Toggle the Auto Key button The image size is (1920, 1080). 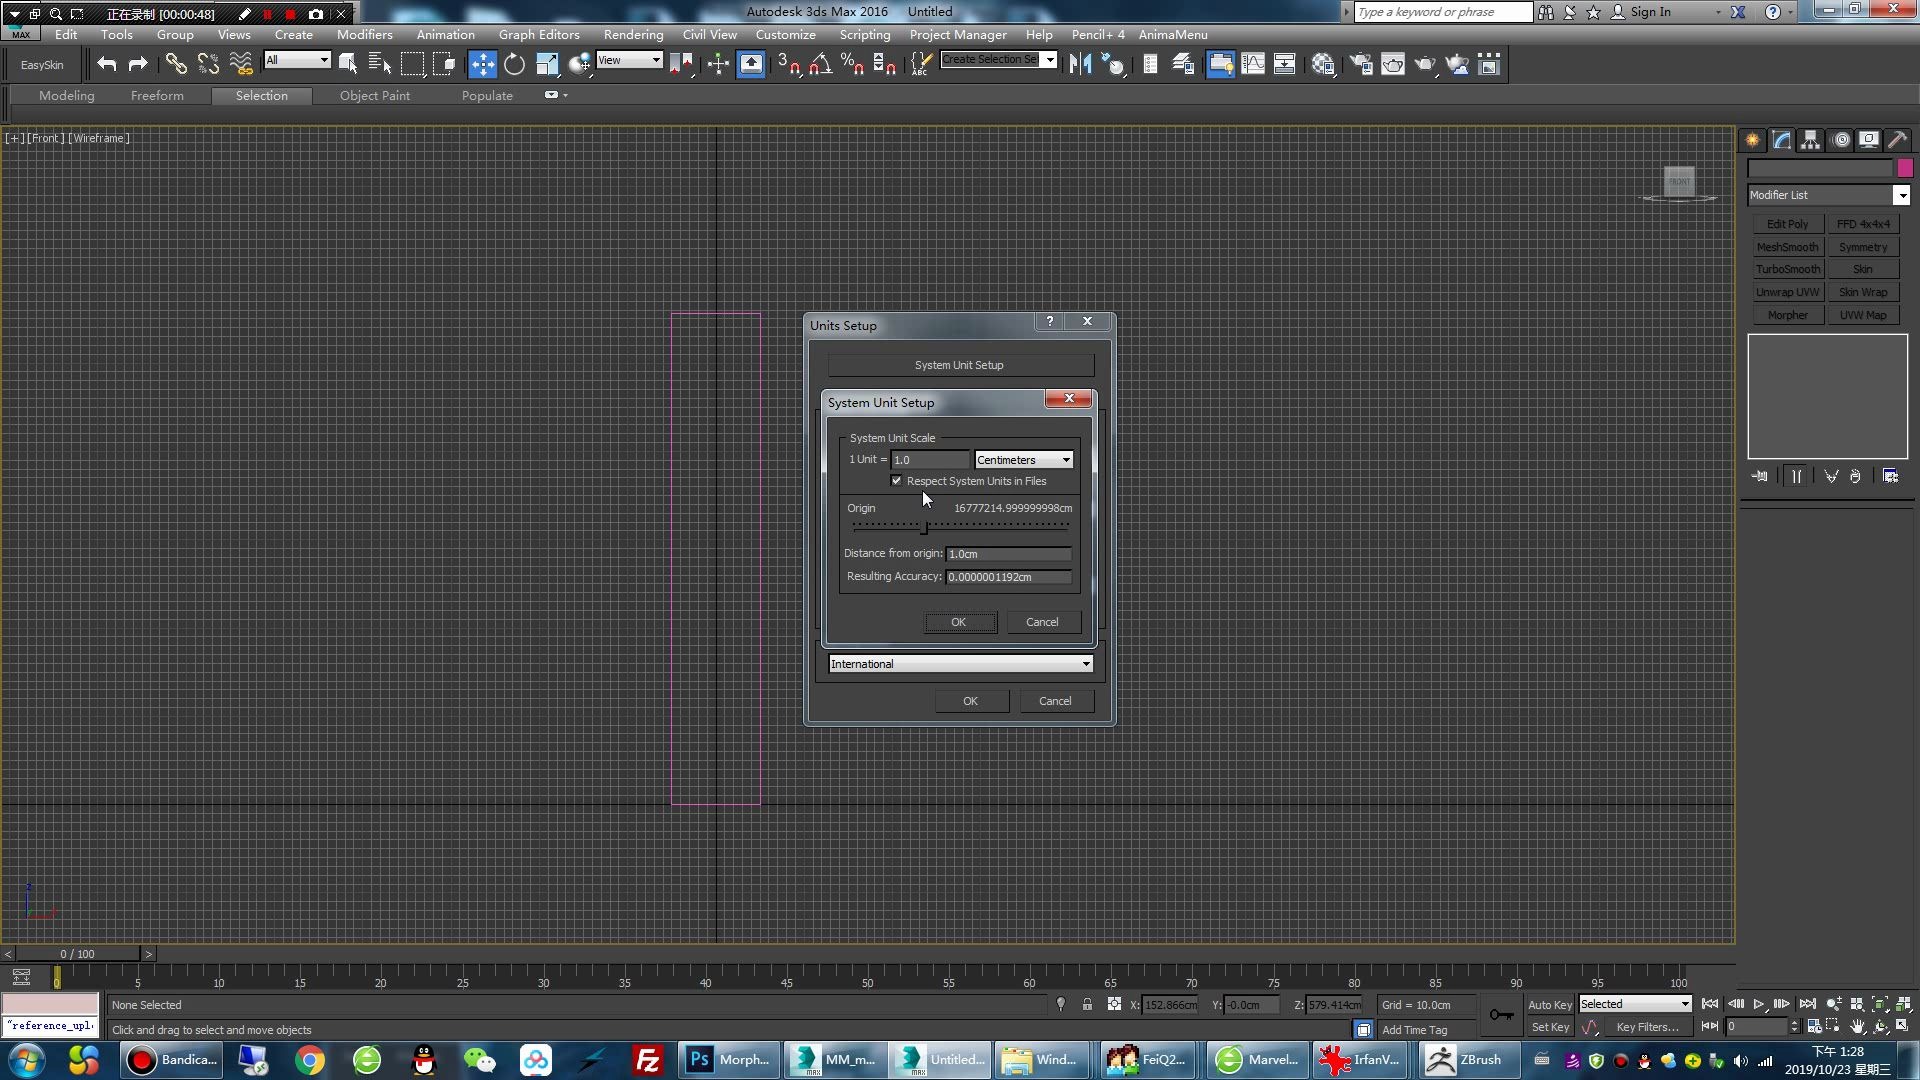(1549, 1005)
